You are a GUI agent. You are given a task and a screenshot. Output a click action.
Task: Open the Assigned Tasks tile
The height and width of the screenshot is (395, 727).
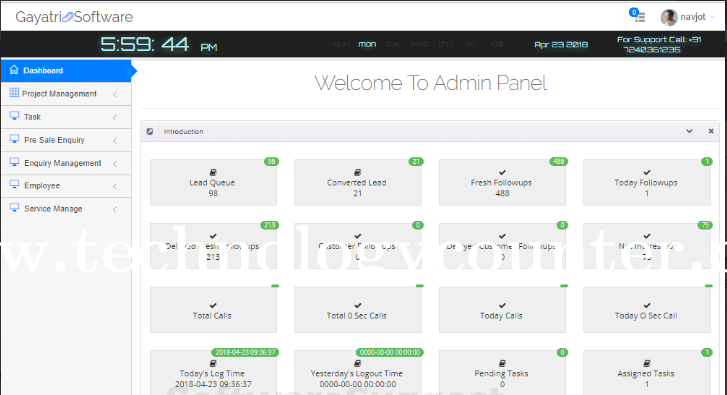(x=647, y=373)
